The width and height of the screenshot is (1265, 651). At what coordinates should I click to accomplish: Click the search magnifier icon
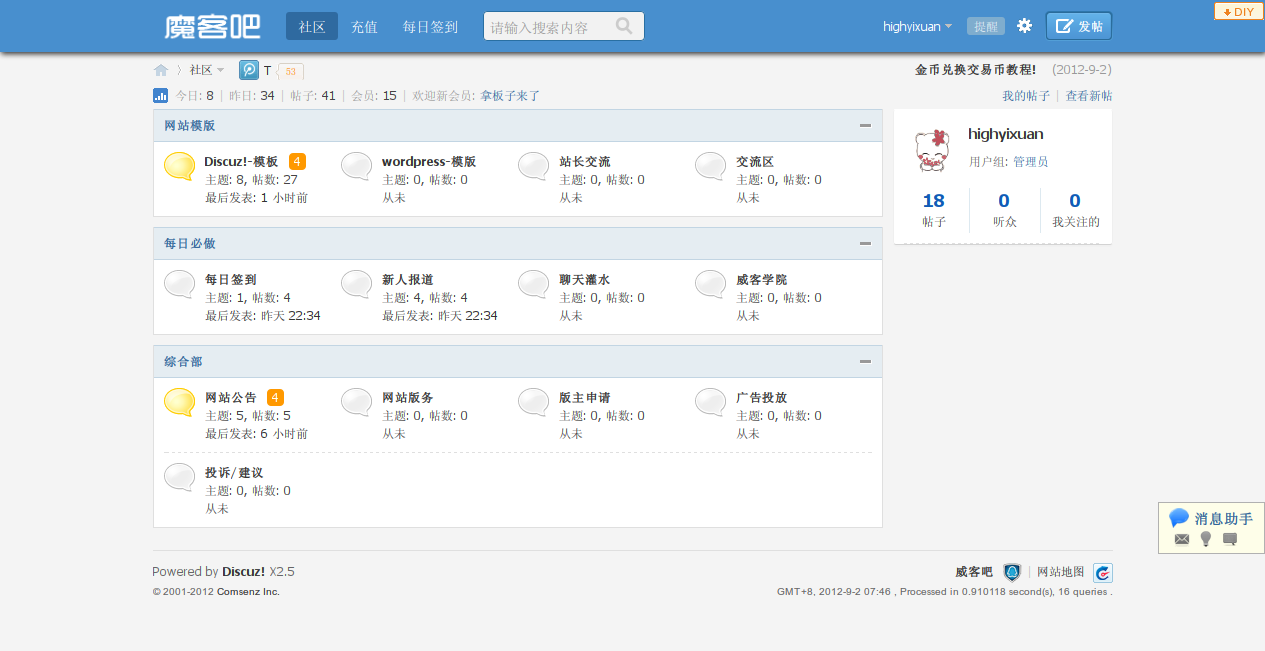click(624, 26)
